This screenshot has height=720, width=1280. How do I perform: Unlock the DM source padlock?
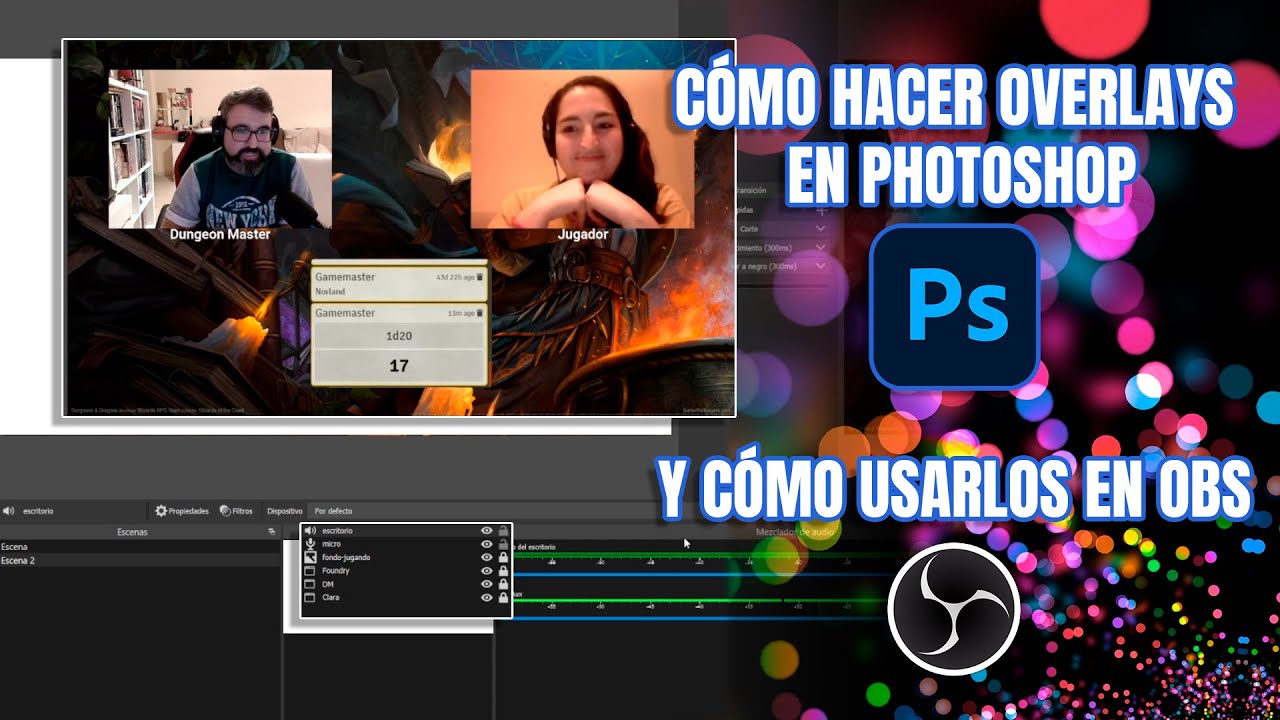pyautogui.click(x=503, y=583)
